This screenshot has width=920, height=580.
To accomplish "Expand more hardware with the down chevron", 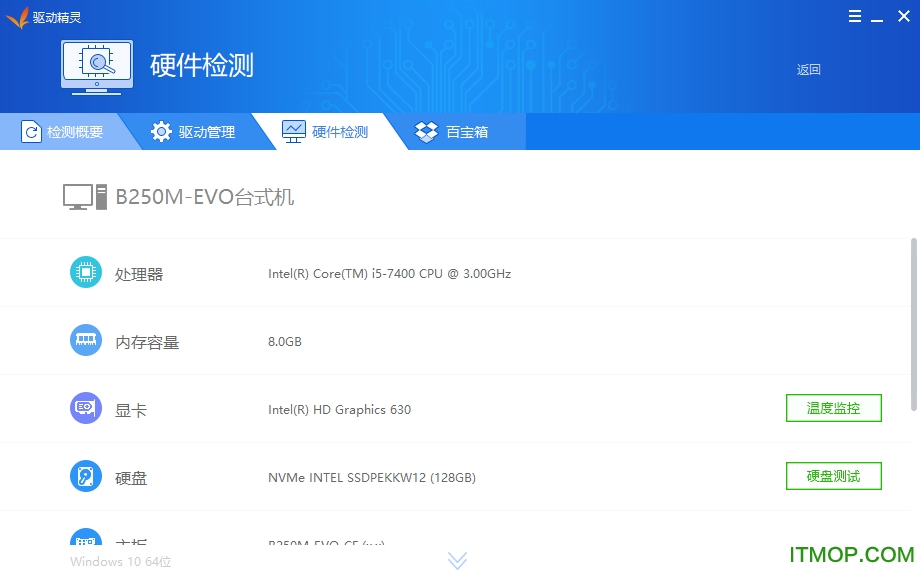I will pyautogui.click(x=457, y=560).
